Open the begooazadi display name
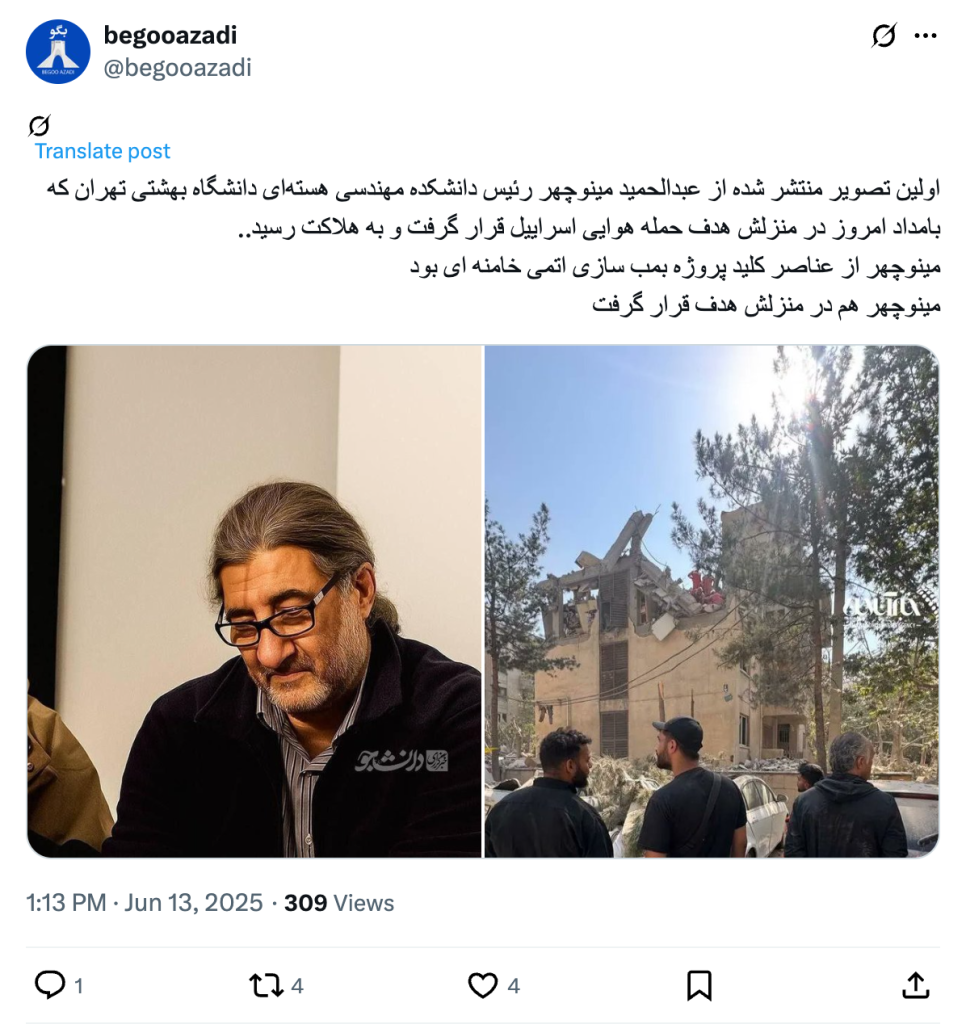This screenshot has height=1024, width=966. (x=170, y=35)
